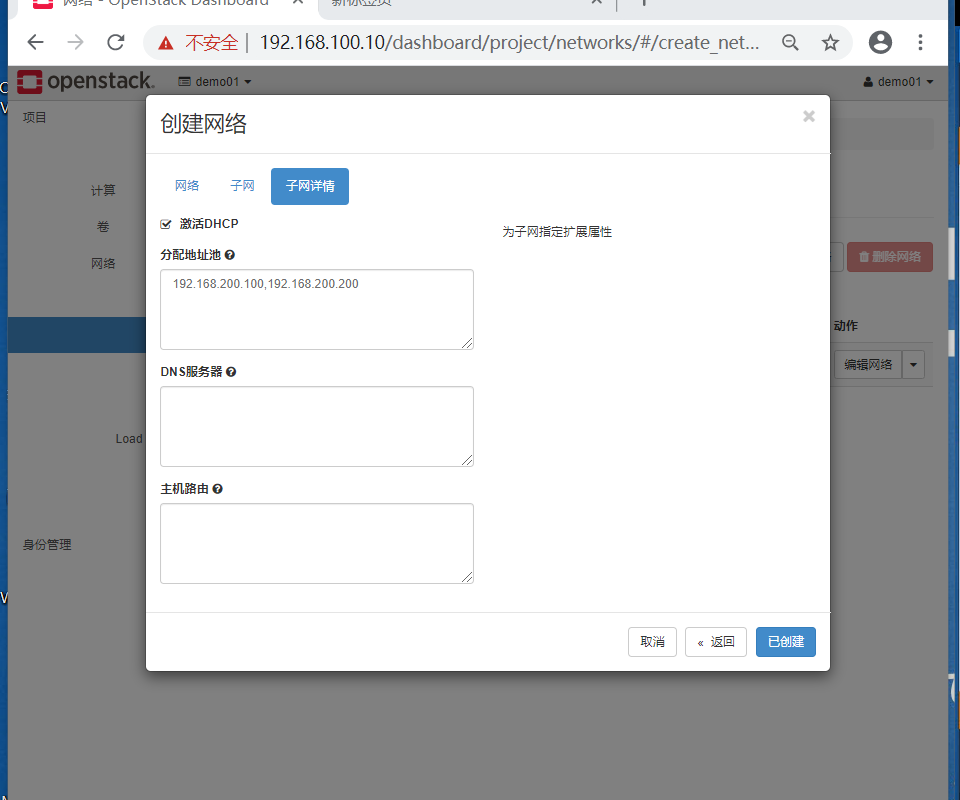Bookmark the page with the star icon
960x800 pixels.
coord(830,43)
